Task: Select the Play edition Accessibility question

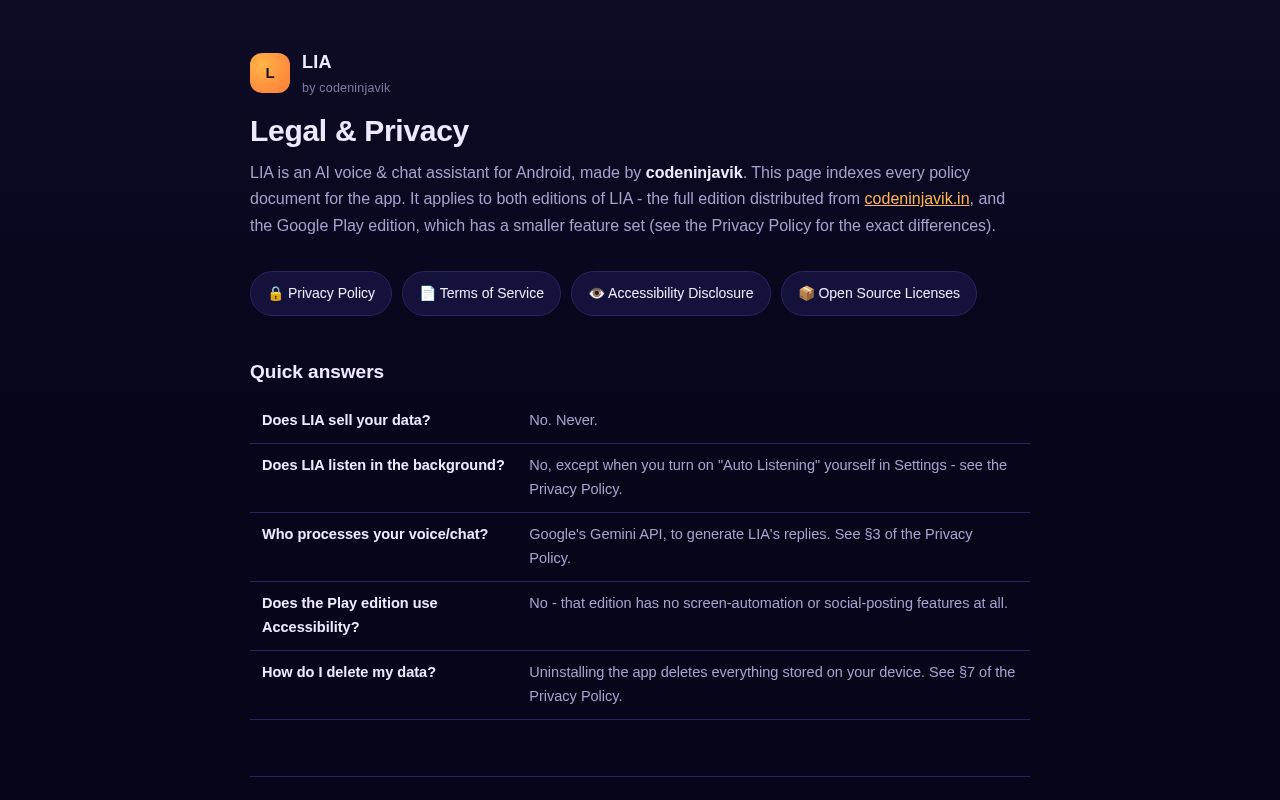Action: 350,615
